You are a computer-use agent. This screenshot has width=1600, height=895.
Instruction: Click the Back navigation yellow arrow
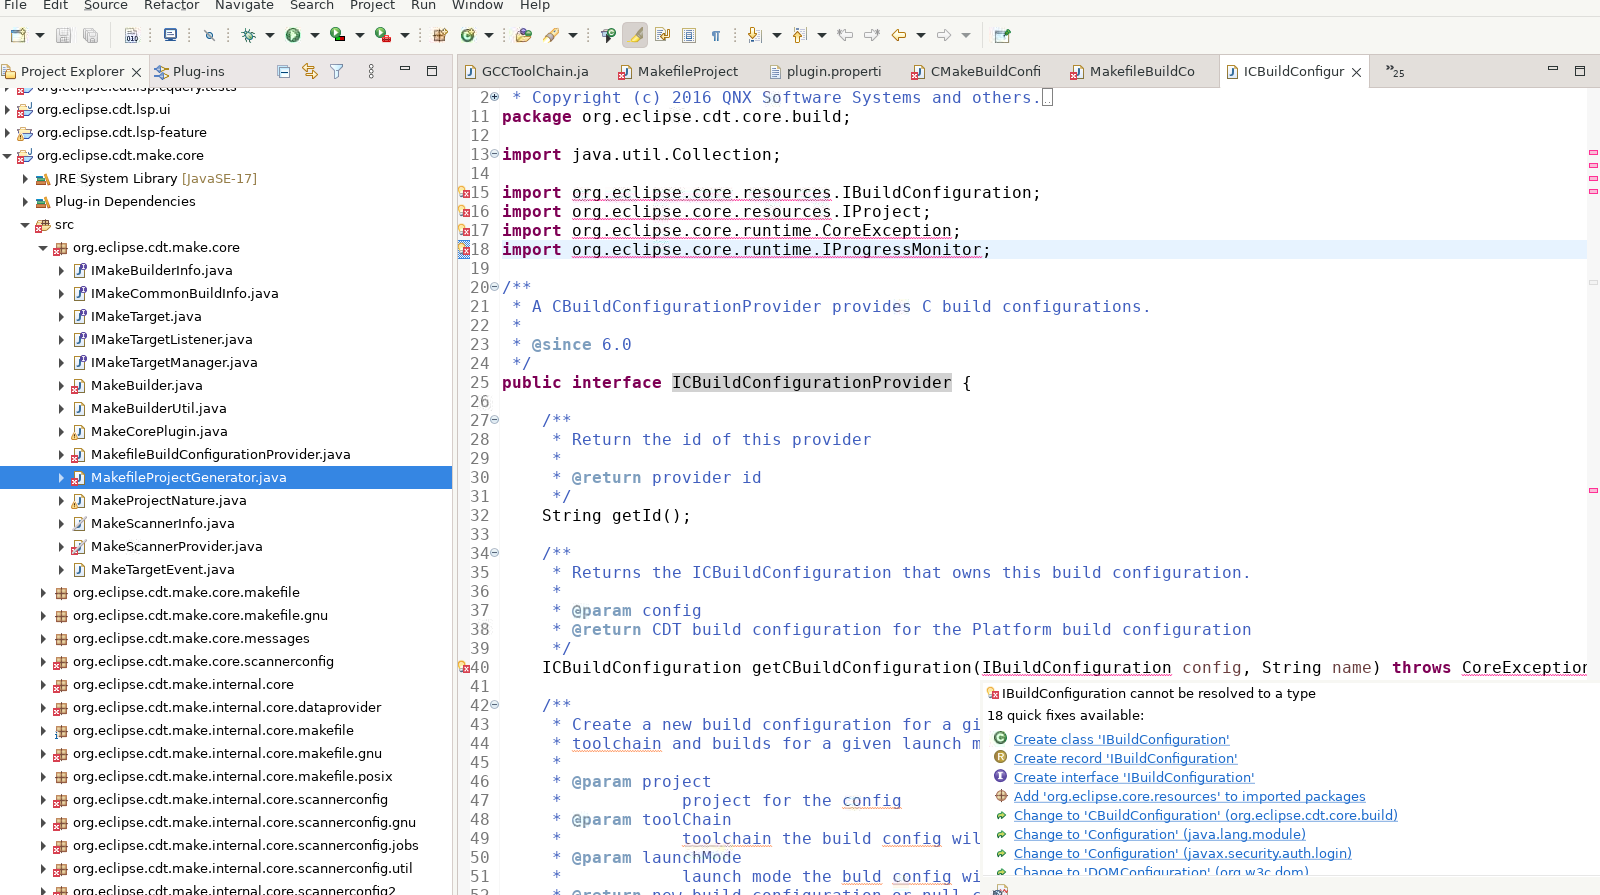(898, 35)
